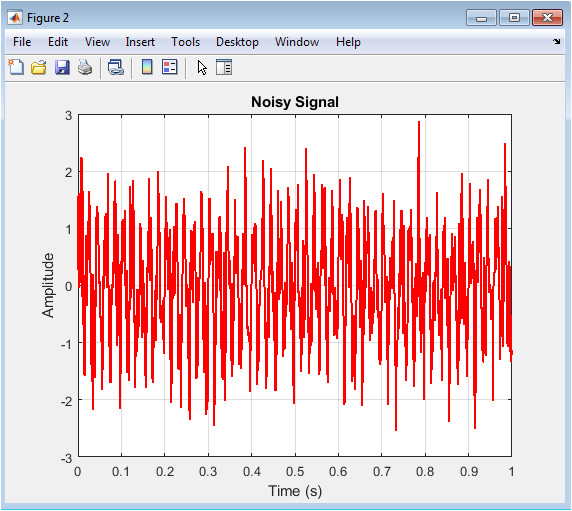Screen dimensions: 572x511
Task: Click the x-axis tick label 0.8
Action: pyautogui.click(x=425, y=472)
